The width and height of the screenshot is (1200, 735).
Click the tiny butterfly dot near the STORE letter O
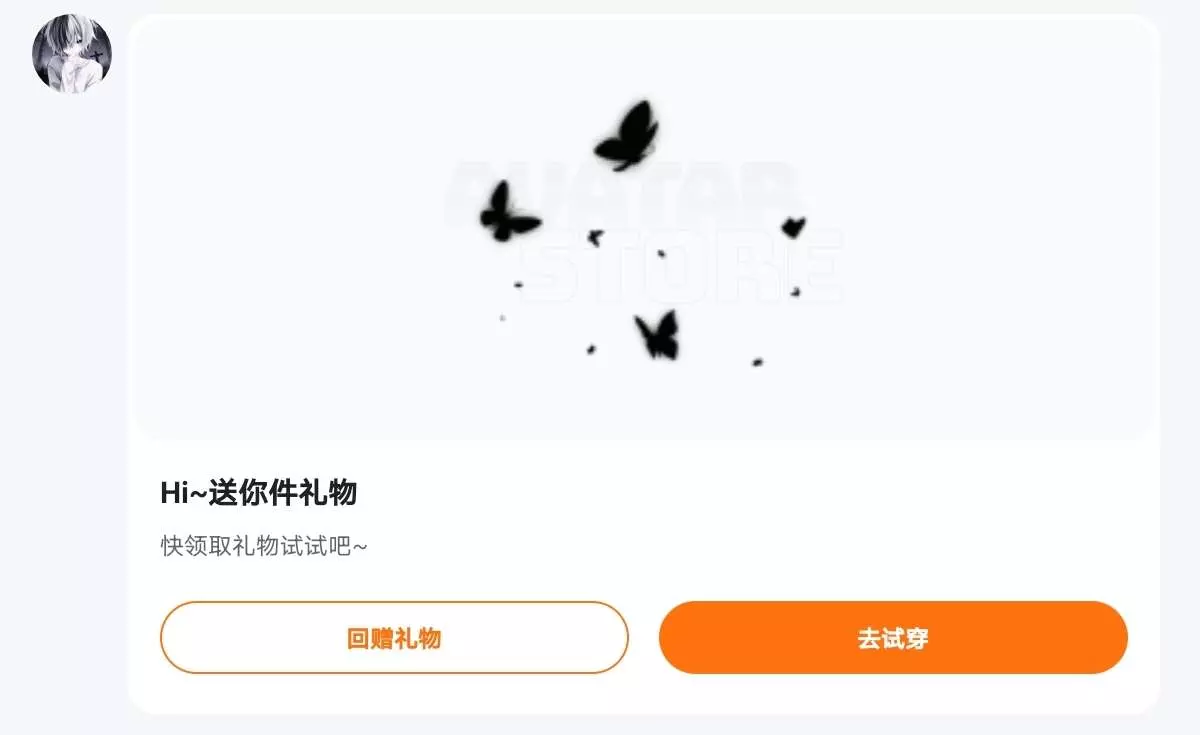click(x=661, y=254)
